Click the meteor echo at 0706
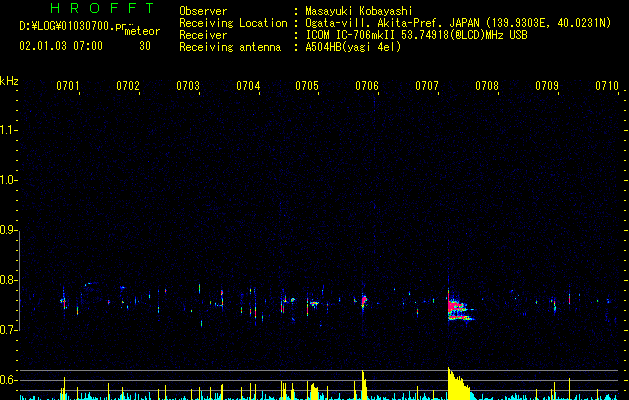 click(364, 301)
